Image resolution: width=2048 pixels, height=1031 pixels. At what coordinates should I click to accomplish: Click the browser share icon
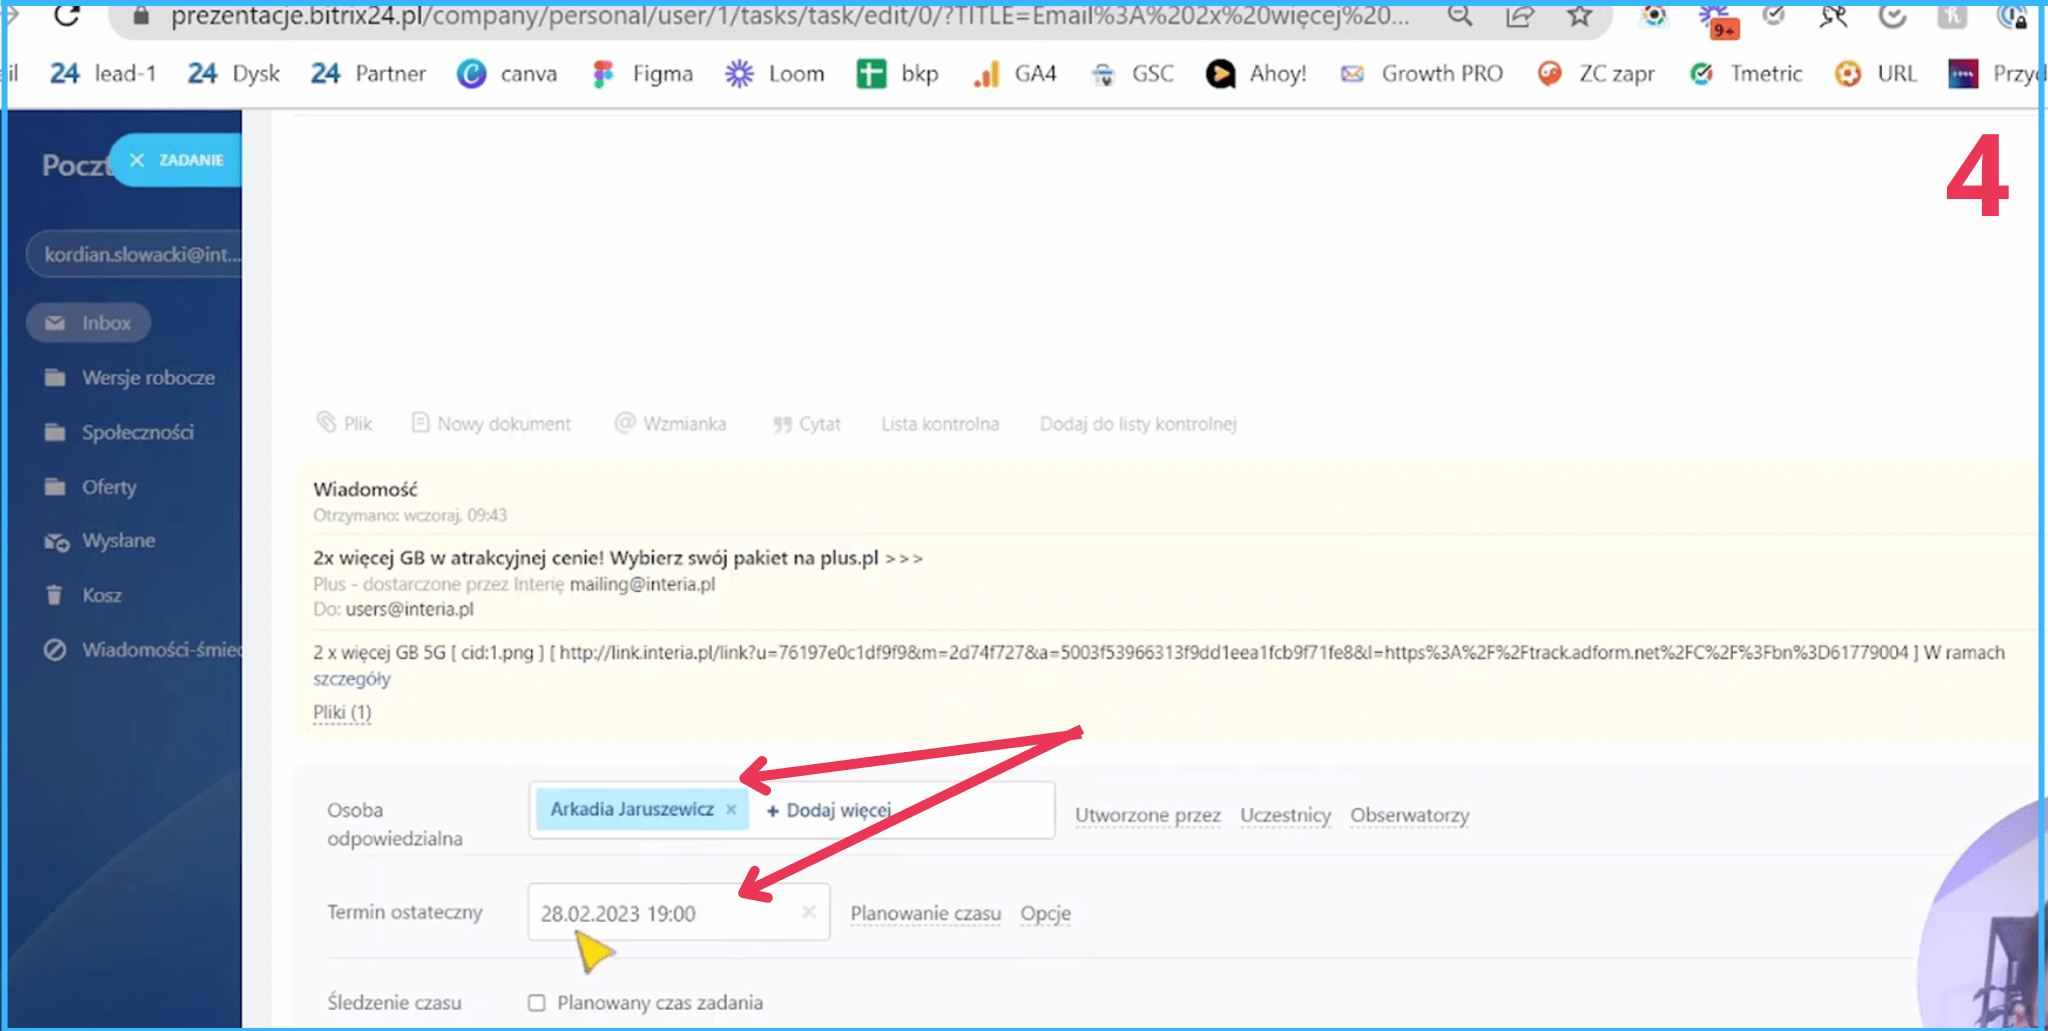(1519, 15)
